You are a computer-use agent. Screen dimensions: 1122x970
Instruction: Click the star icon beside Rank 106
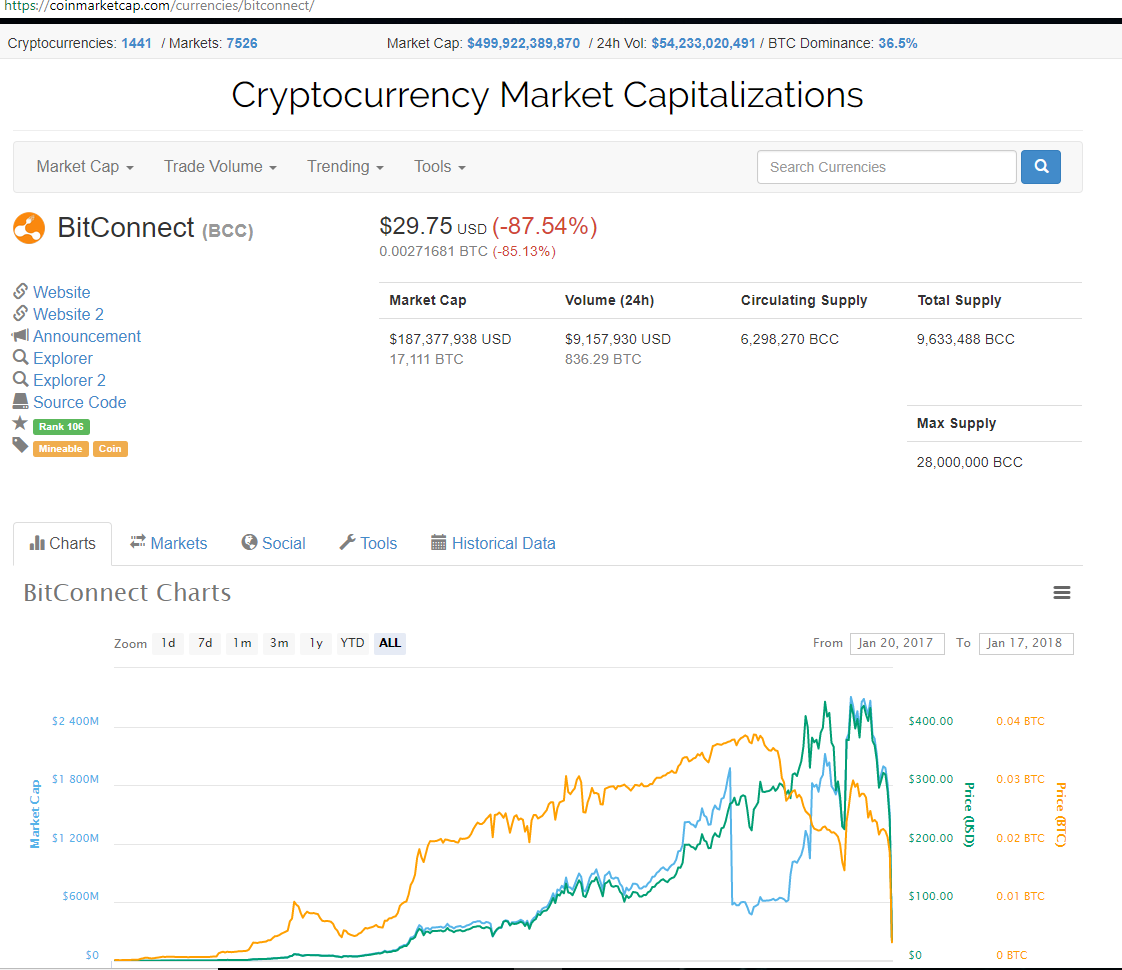tap(20, 423)
